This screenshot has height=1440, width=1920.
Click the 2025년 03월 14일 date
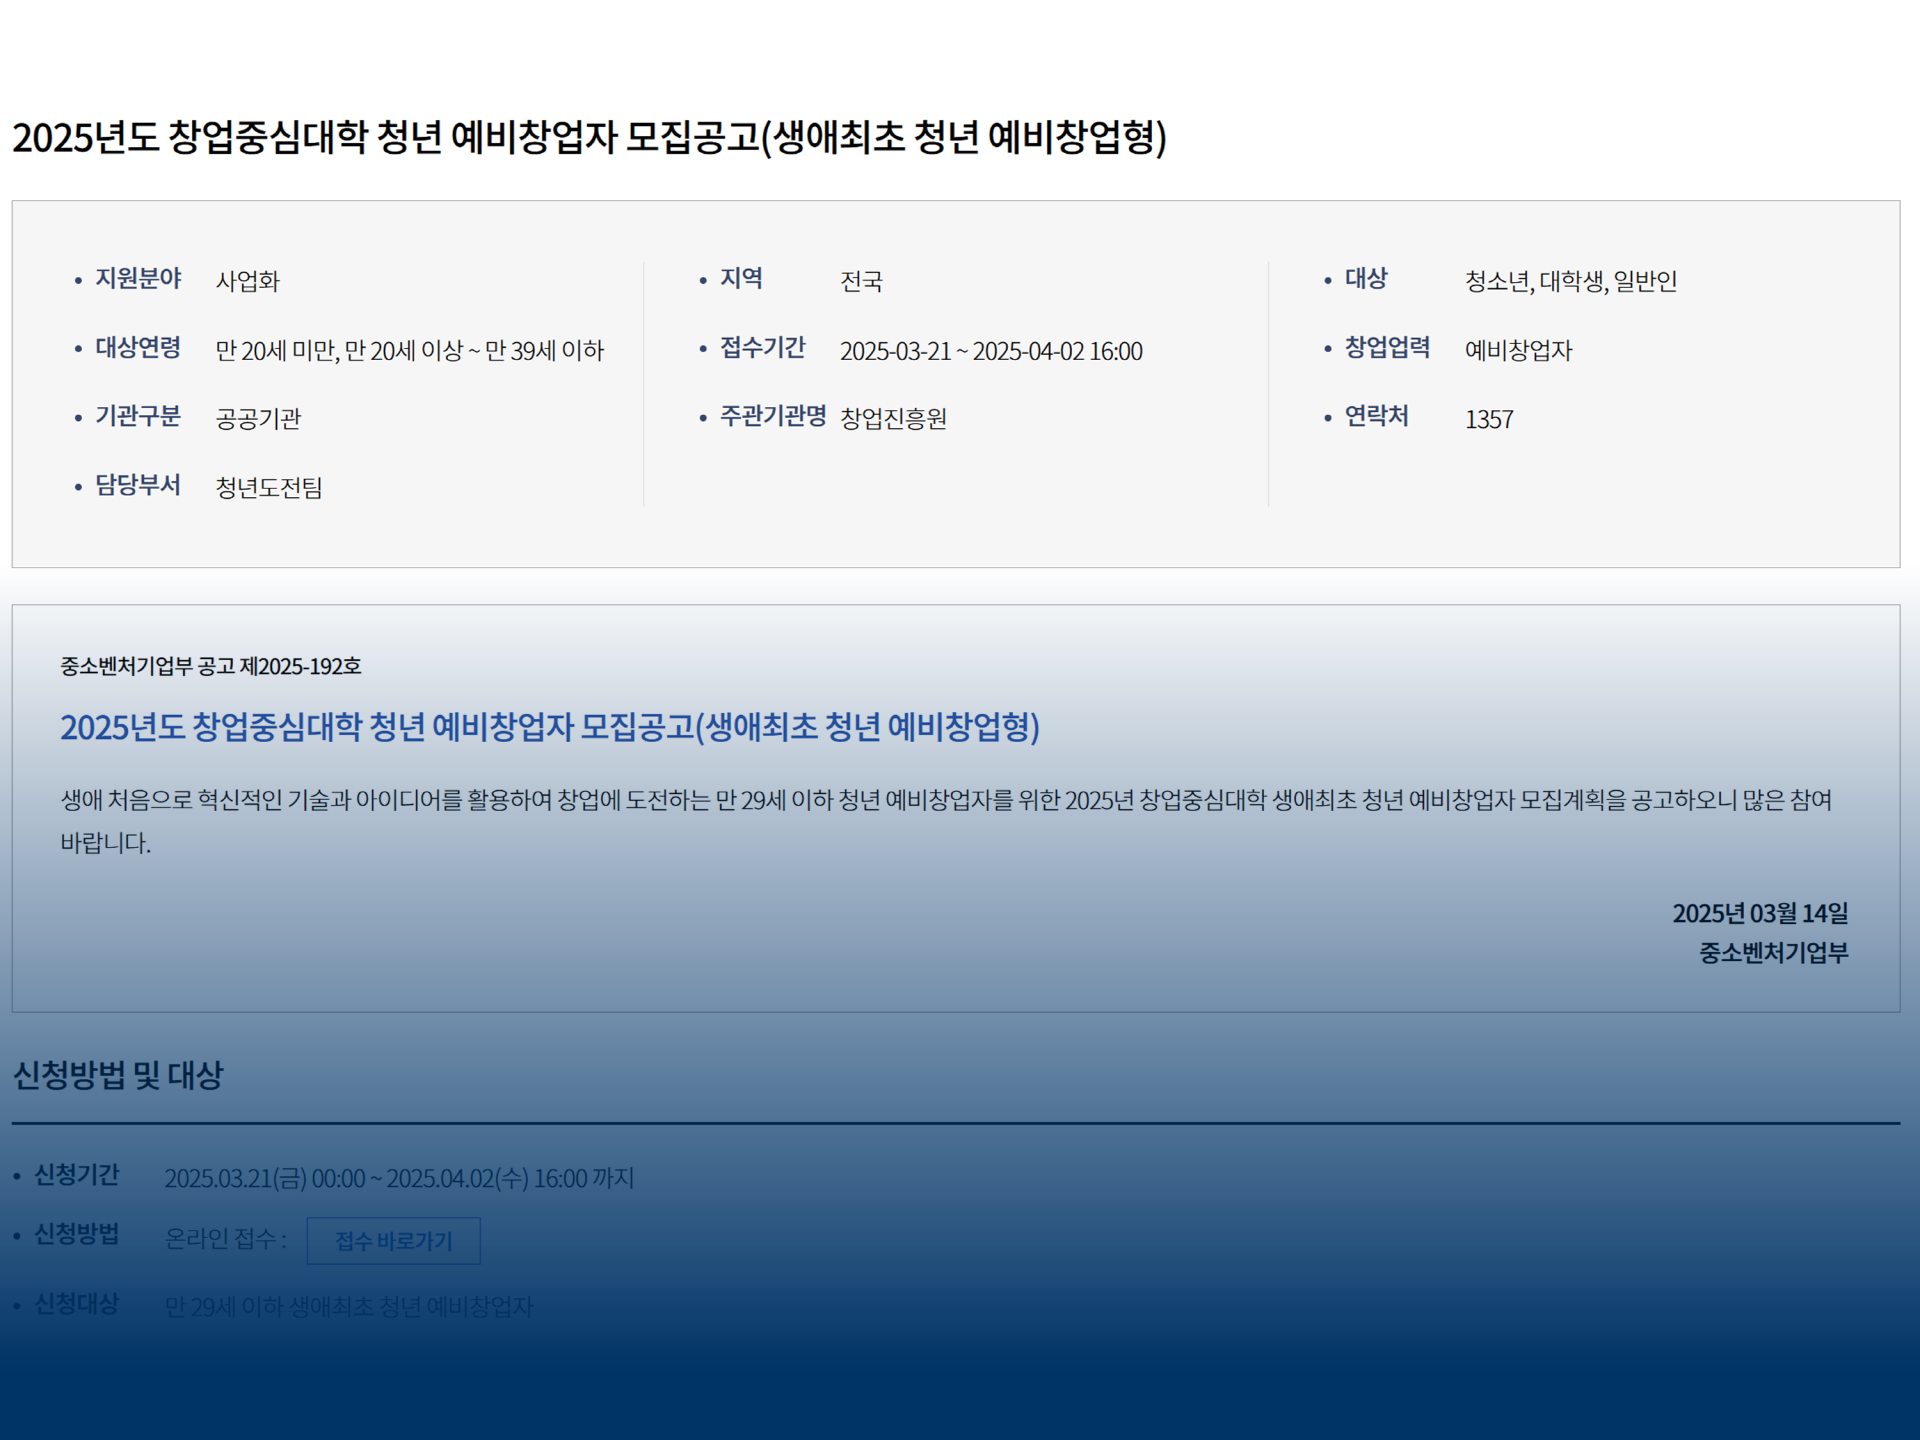coord(1759,913)
